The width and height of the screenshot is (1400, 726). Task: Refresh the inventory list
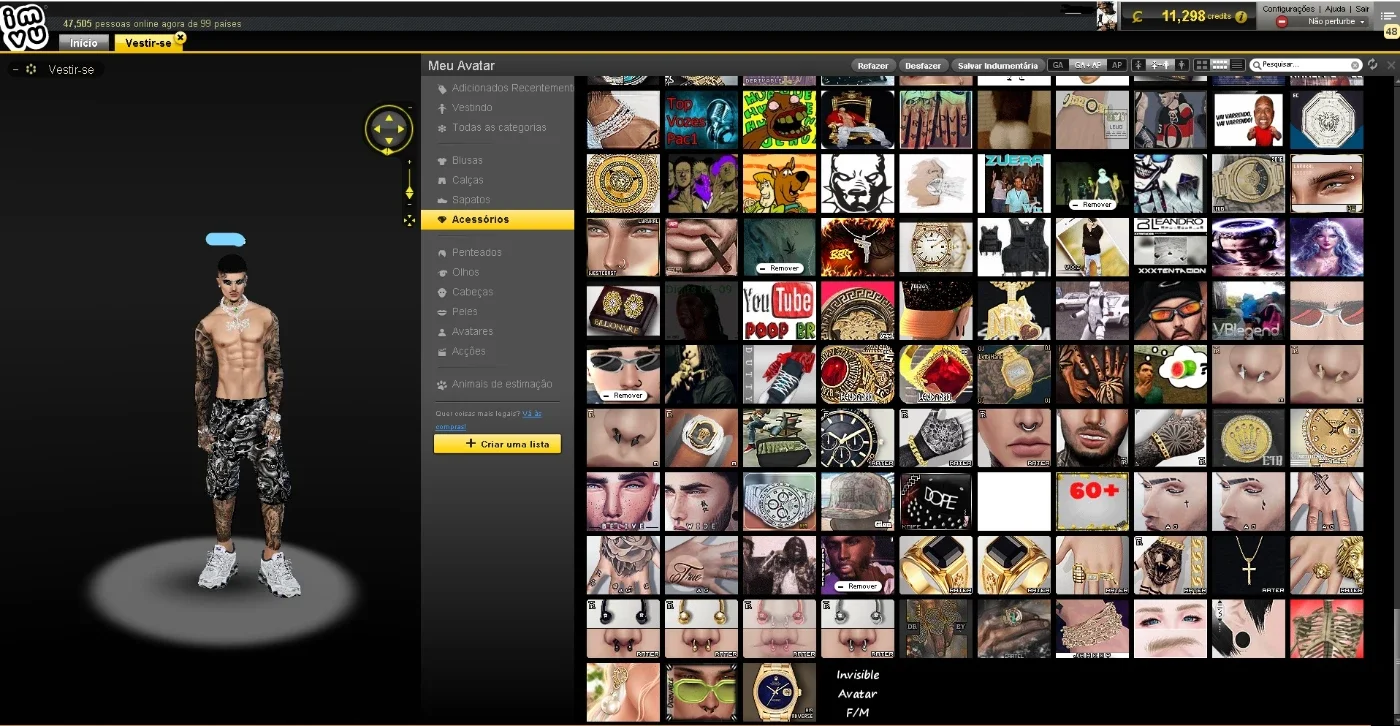[x=1373, y=65]
